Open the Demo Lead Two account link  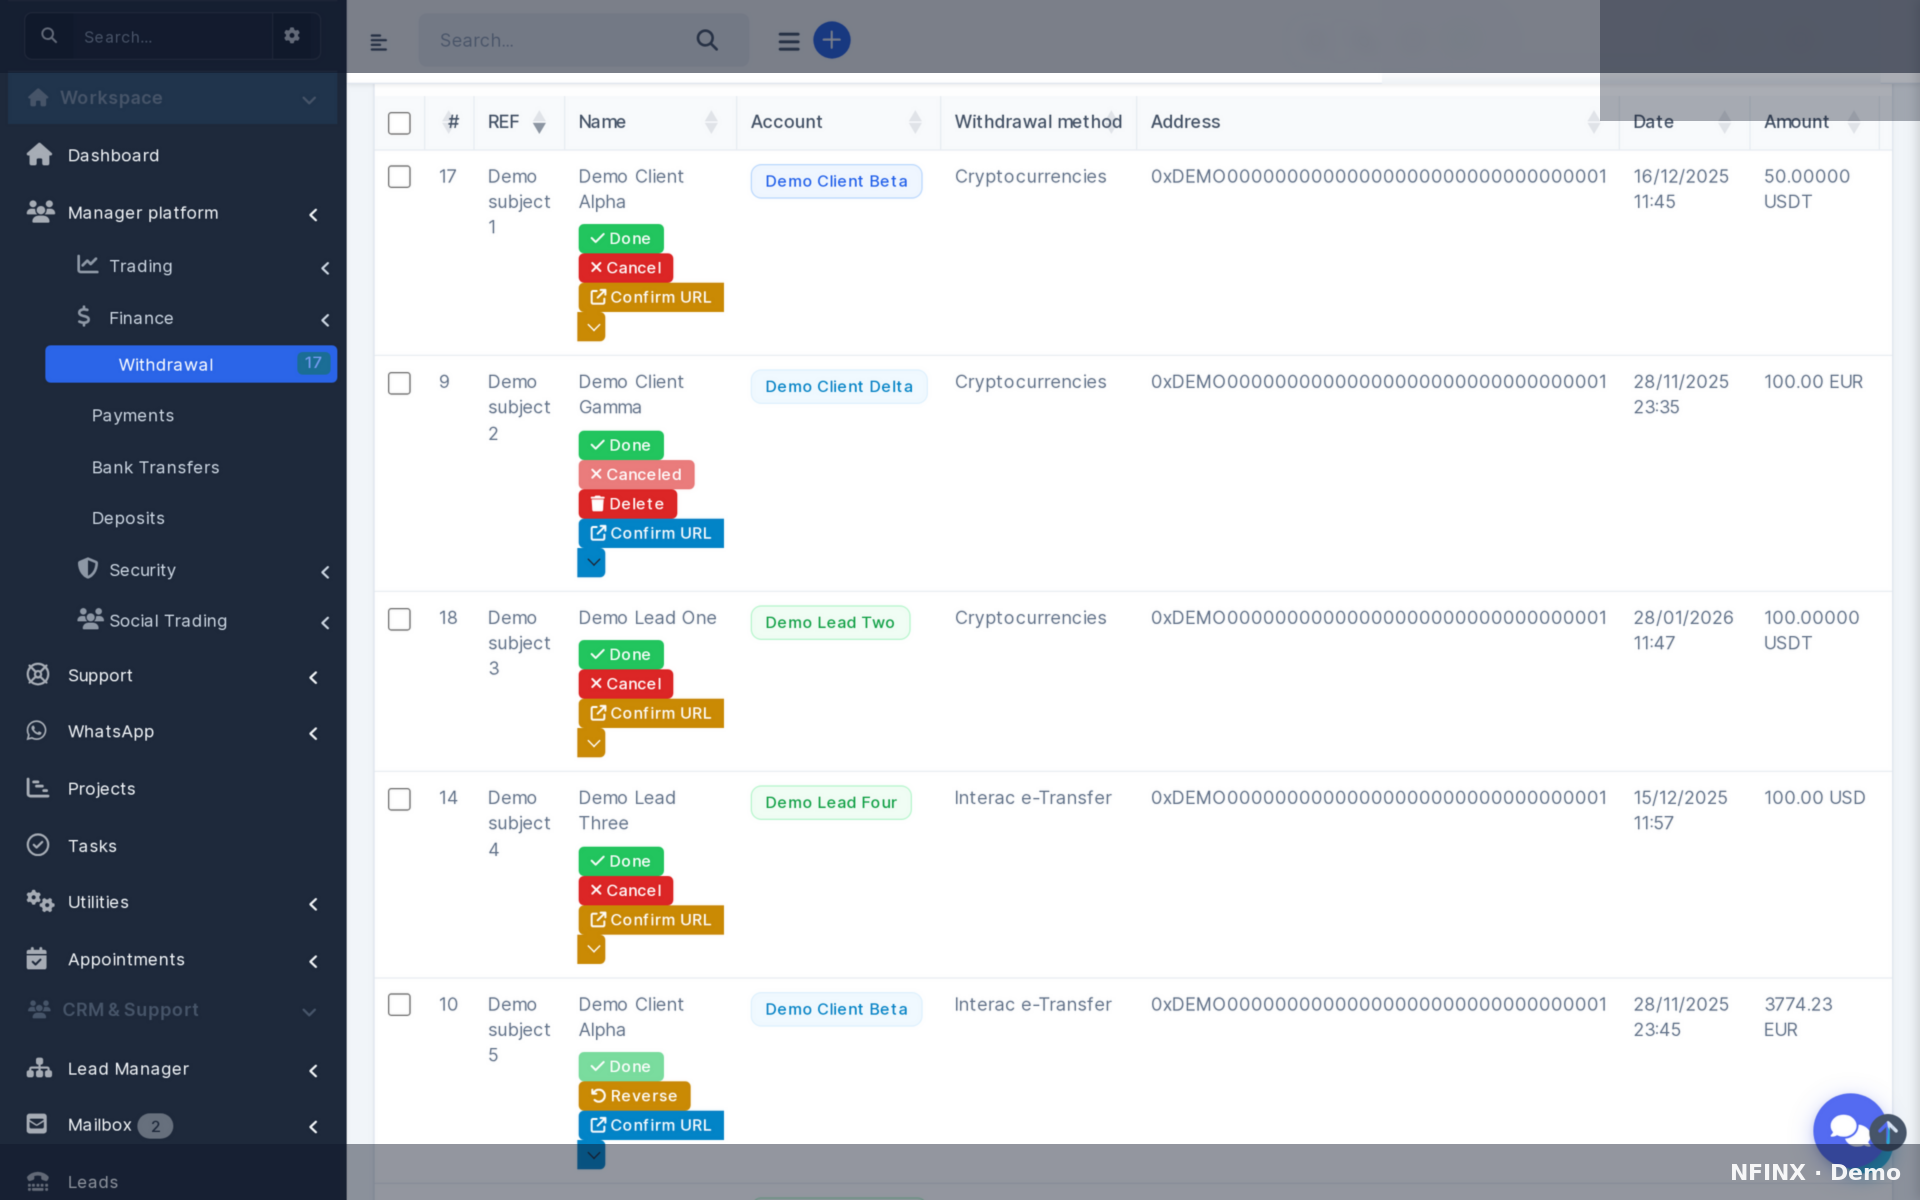click(830, 623)
